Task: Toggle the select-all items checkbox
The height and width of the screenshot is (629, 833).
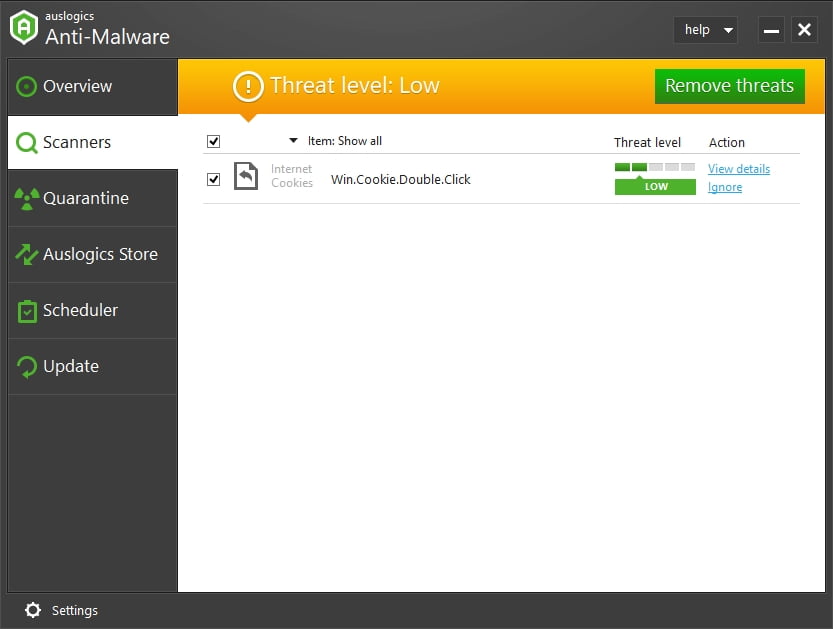Action: (x=214, y=141)
